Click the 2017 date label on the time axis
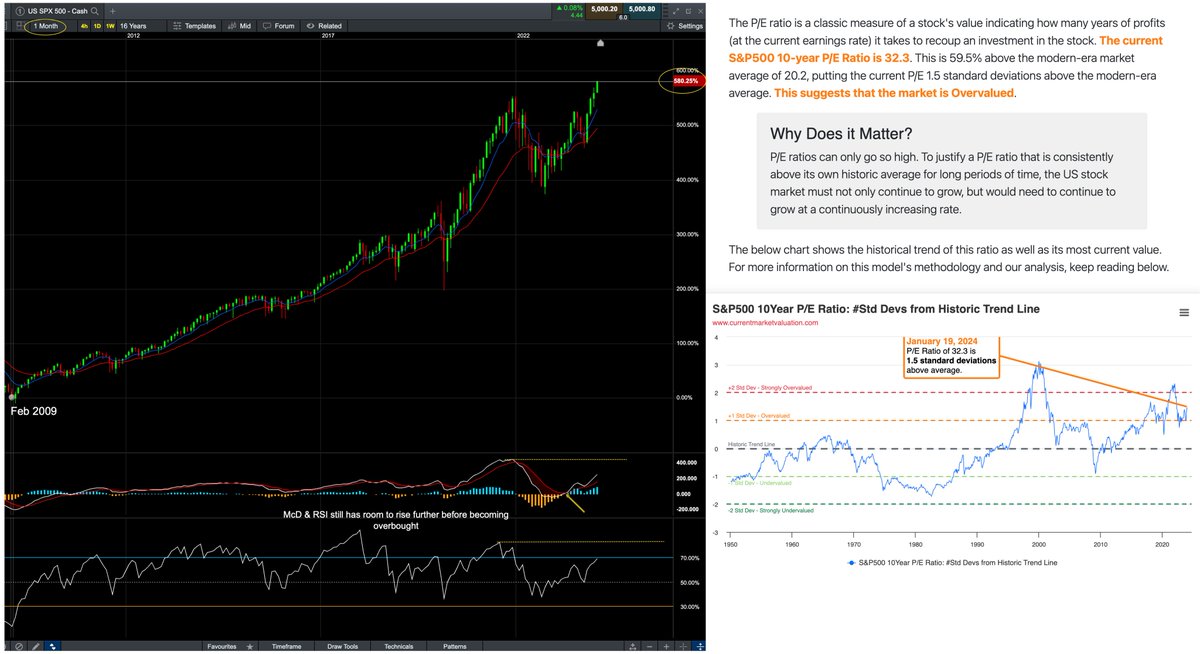The image size is (1200, 654). coord(328,36)
